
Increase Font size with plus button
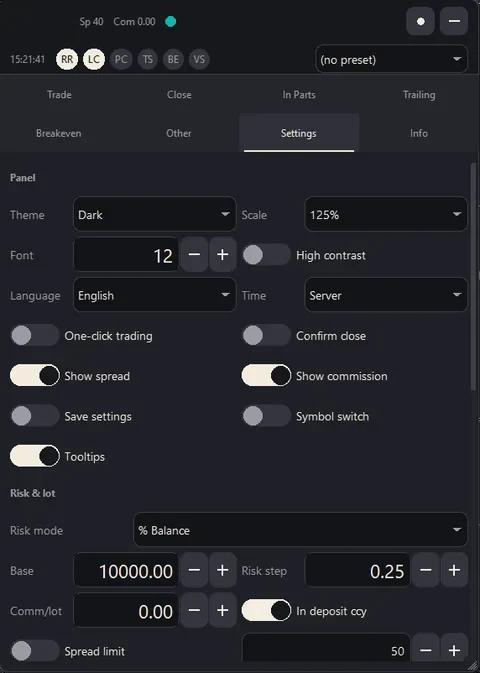222,255
